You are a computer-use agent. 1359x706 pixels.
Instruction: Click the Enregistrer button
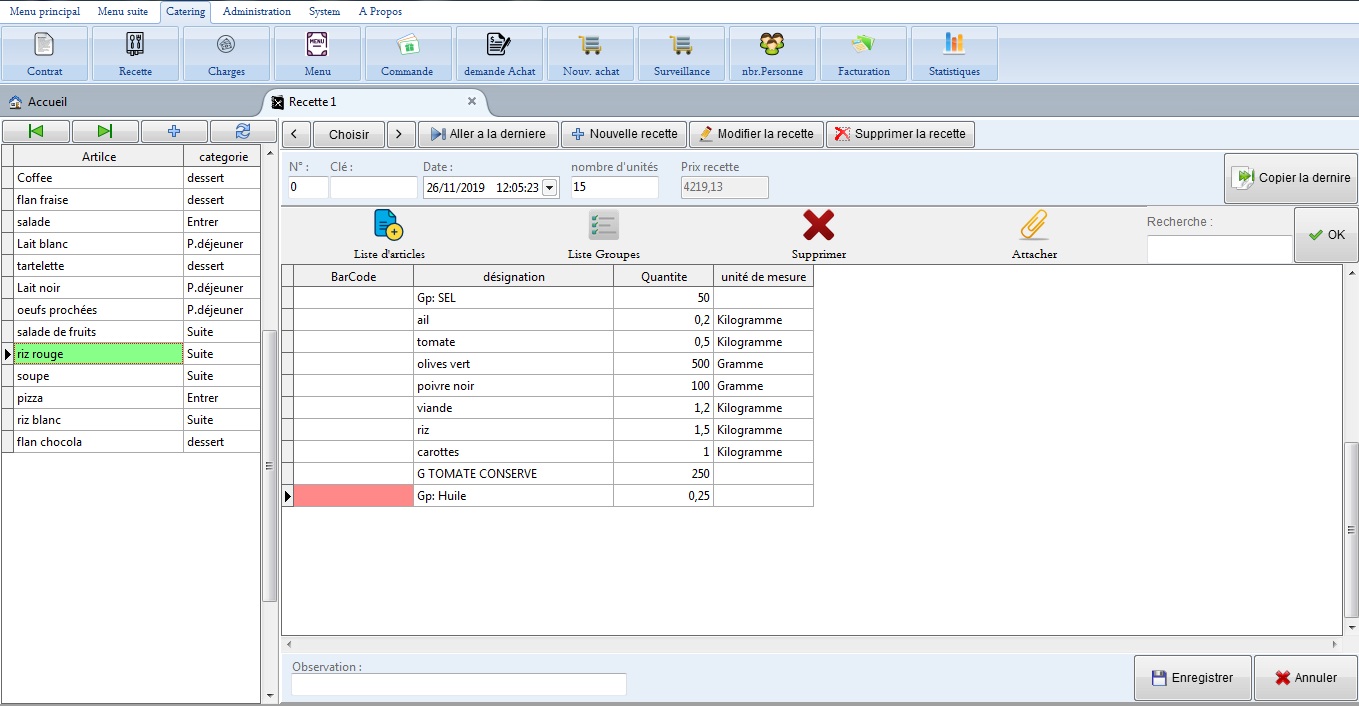tap(1192, 678)
